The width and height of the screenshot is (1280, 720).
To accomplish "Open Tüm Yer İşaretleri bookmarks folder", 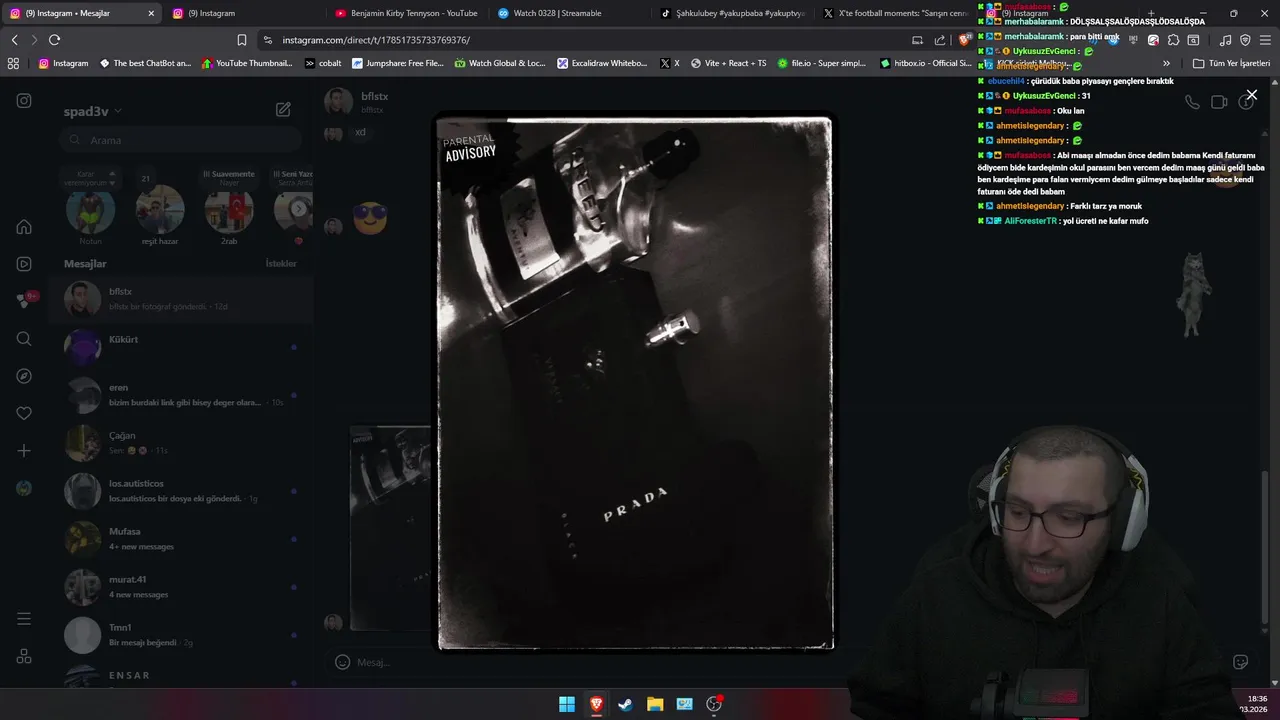I will (x=1231, y=63).
